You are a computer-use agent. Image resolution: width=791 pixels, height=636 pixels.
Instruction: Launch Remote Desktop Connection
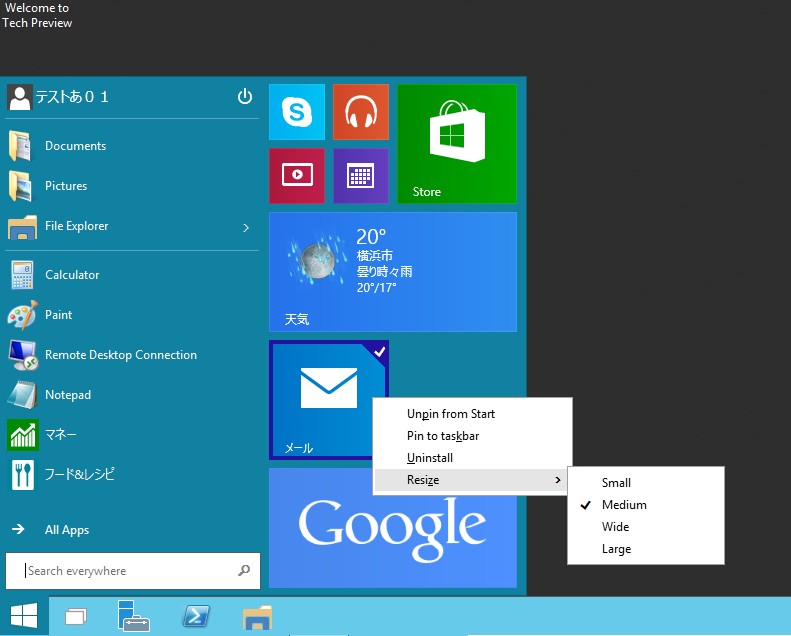132,355
